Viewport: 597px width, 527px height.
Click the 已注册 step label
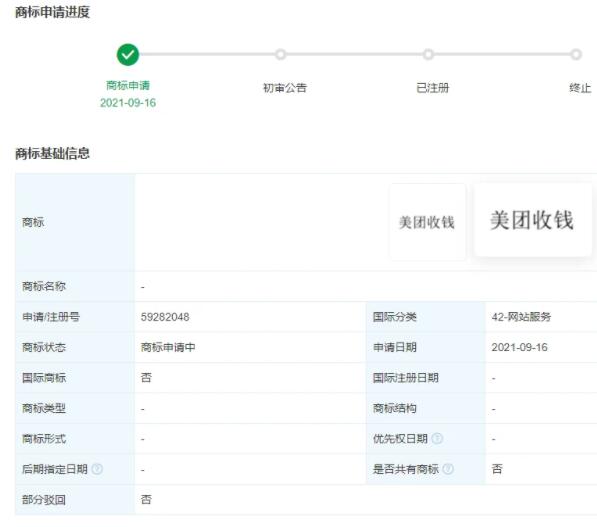[x=433, y=88]
